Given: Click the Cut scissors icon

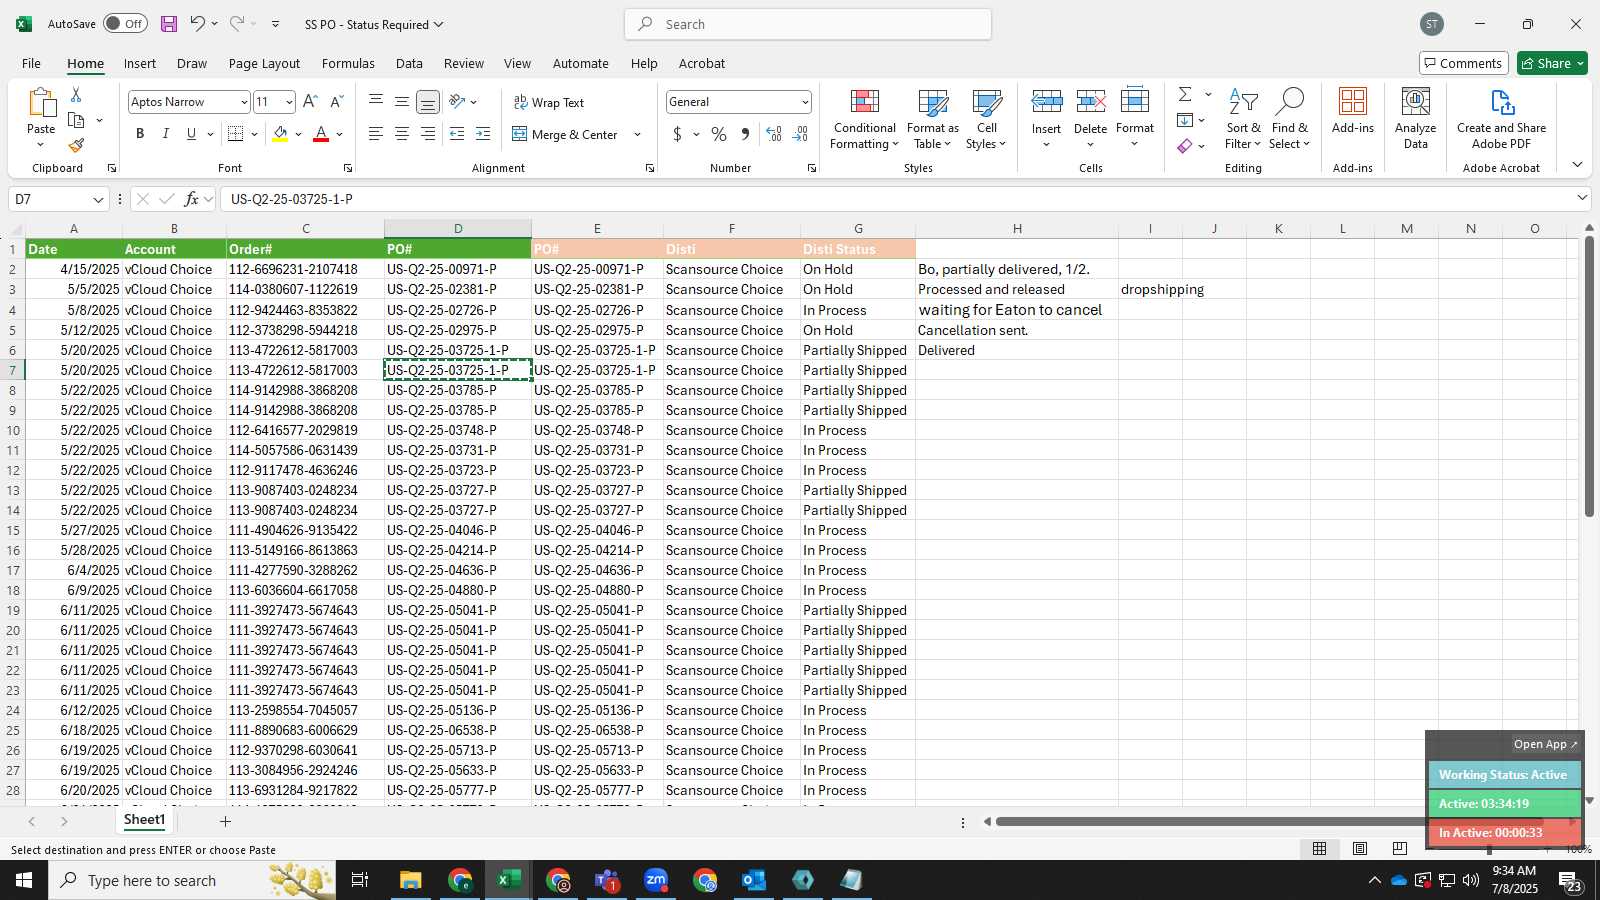Looking at the screenshot, I should coord(76,95).
